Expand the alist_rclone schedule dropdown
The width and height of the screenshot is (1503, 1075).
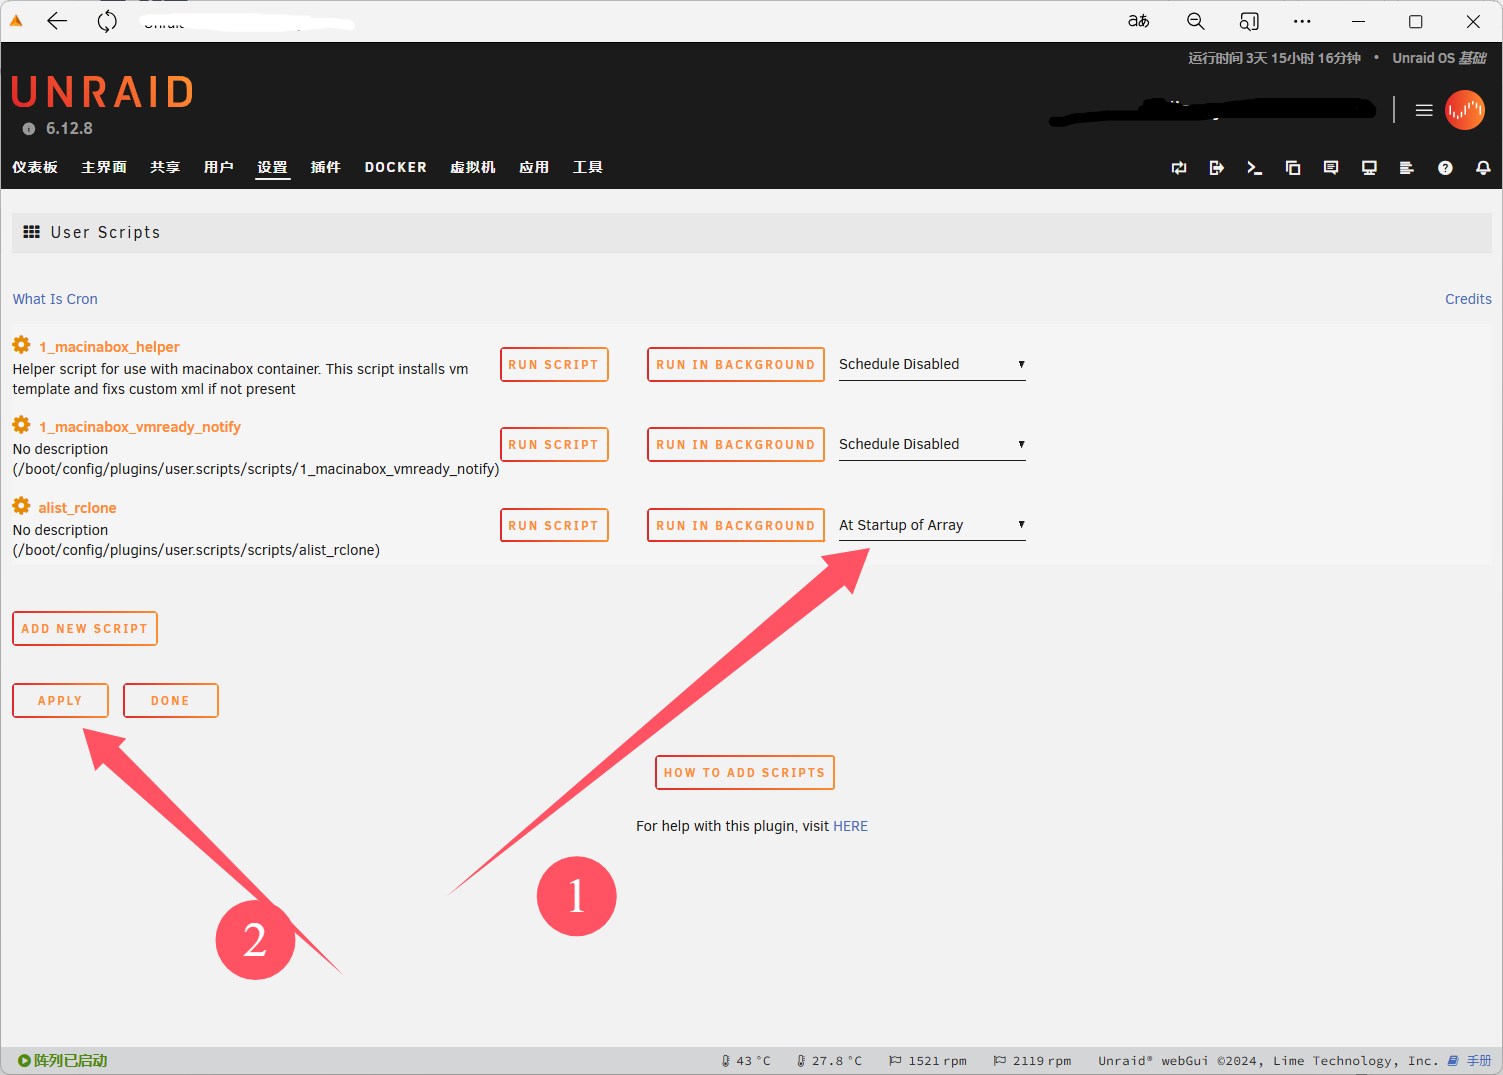(x=931, y=525)
